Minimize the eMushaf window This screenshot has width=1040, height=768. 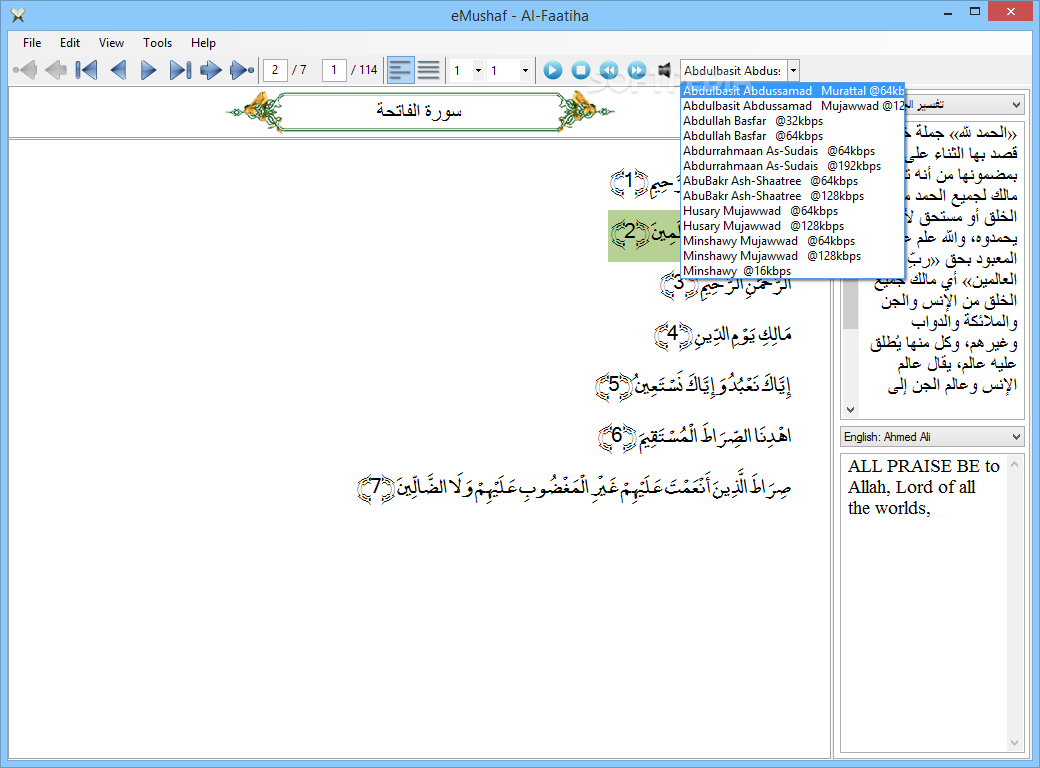[x=948, y=13]
